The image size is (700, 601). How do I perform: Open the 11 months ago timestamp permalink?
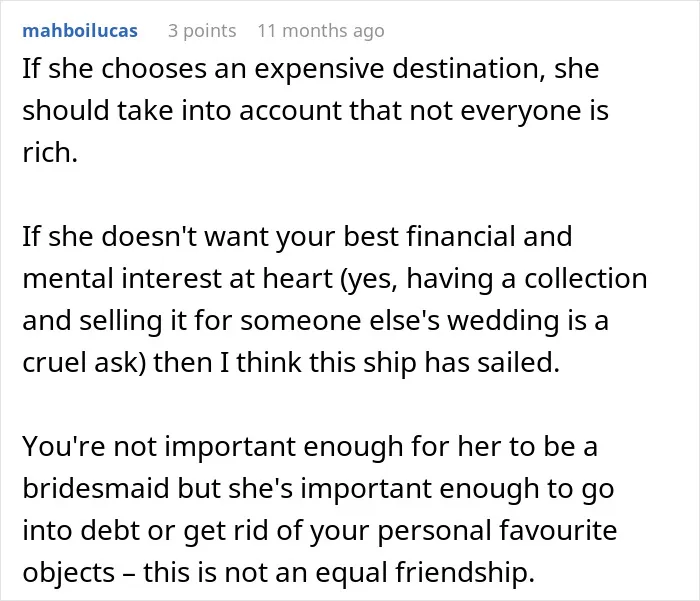(321, 31)
